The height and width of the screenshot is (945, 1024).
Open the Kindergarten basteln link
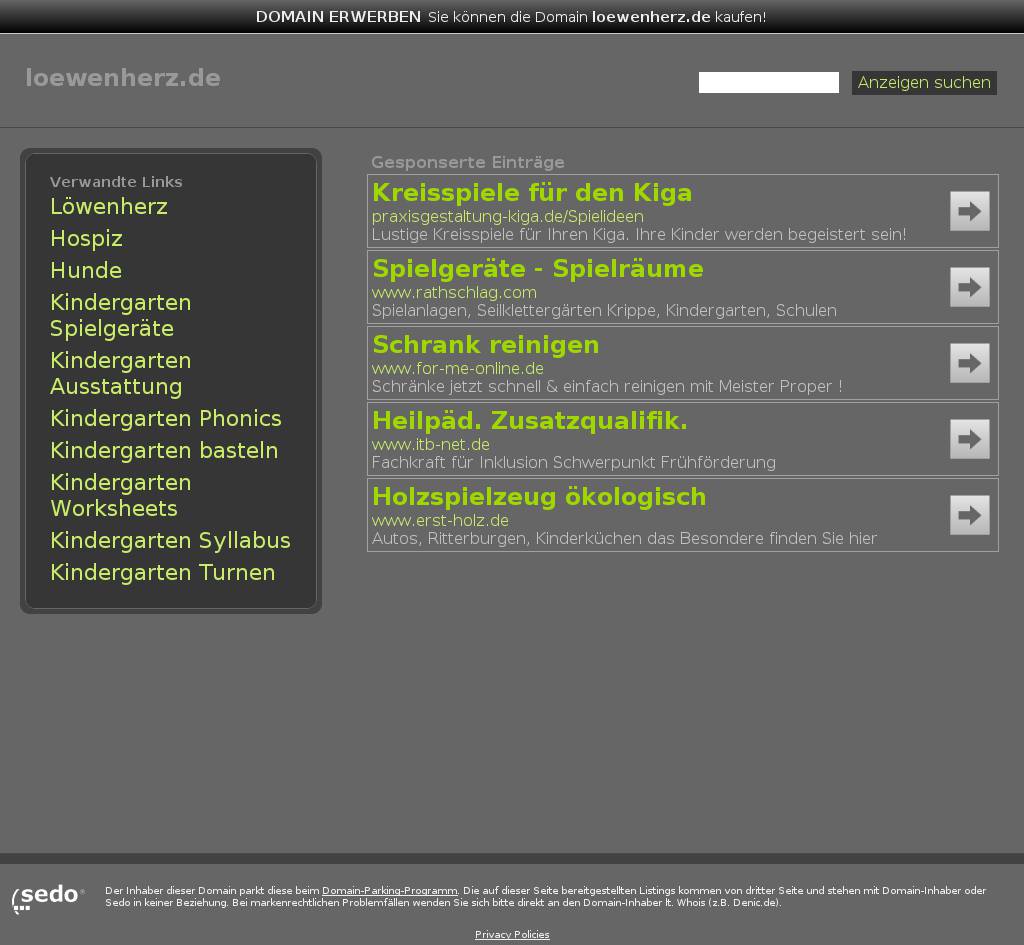tap(164, 451)
